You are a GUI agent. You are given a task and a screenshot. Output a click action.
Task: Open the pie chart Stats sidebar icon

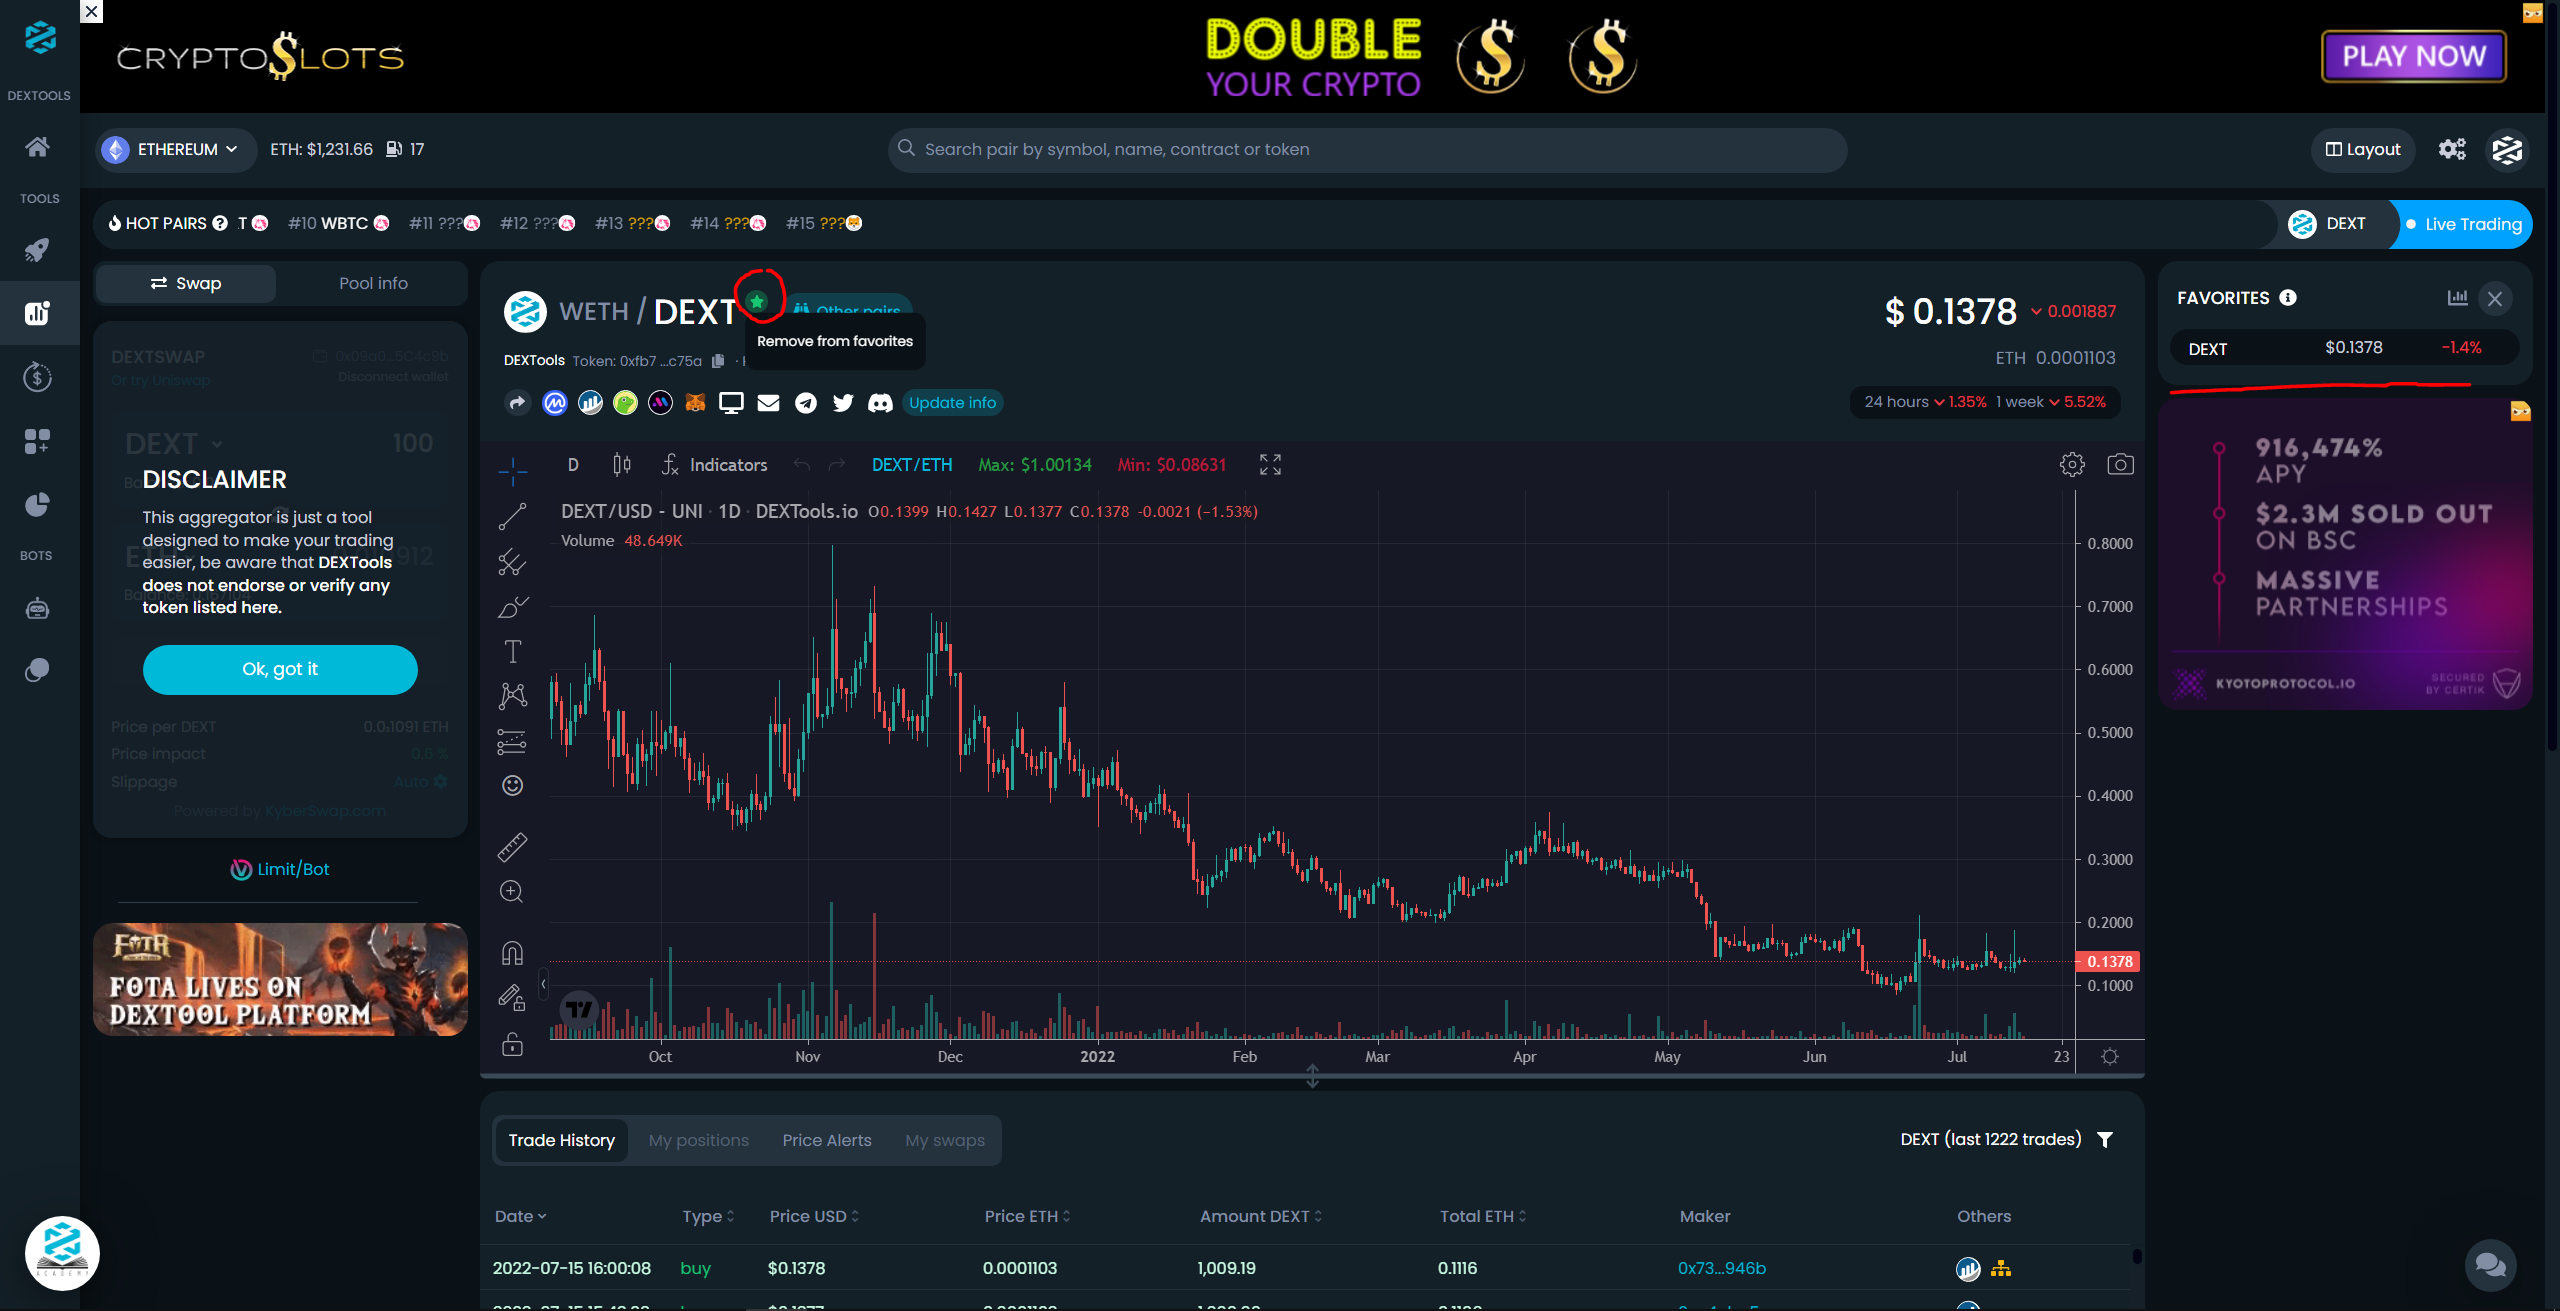click(38, 505)
